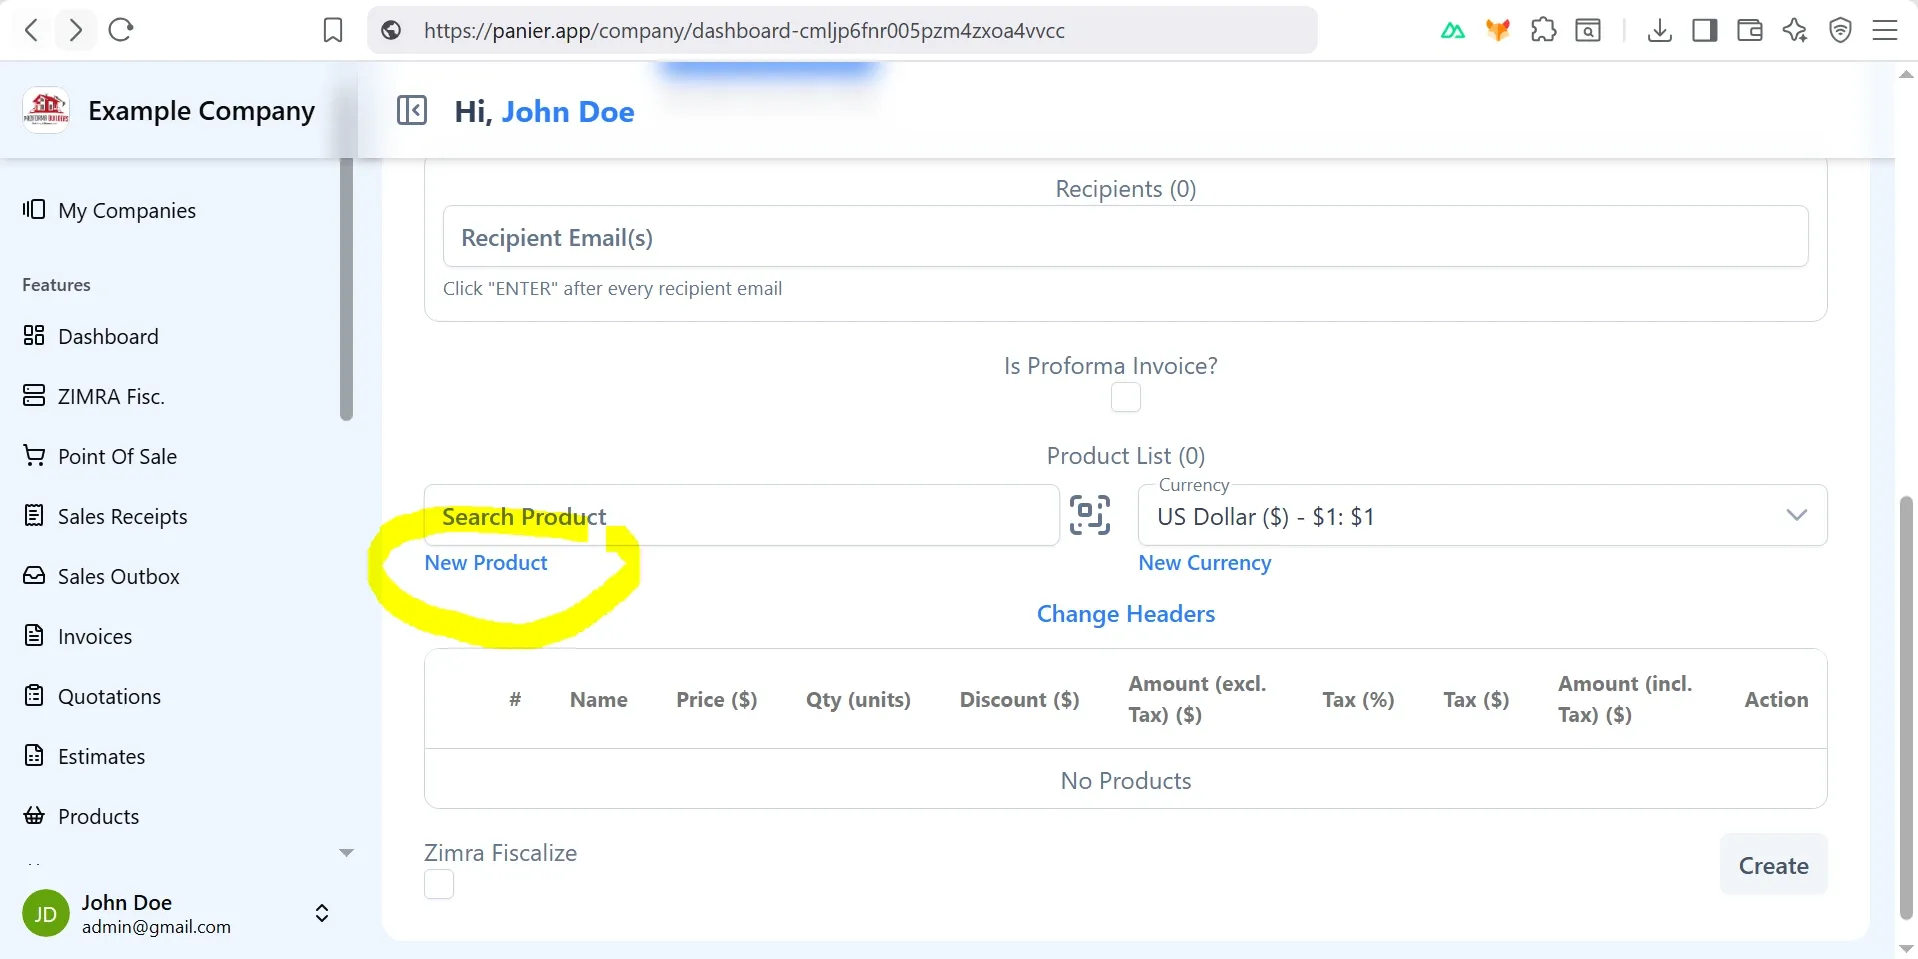Click the JD user avatar

point(46,913)
